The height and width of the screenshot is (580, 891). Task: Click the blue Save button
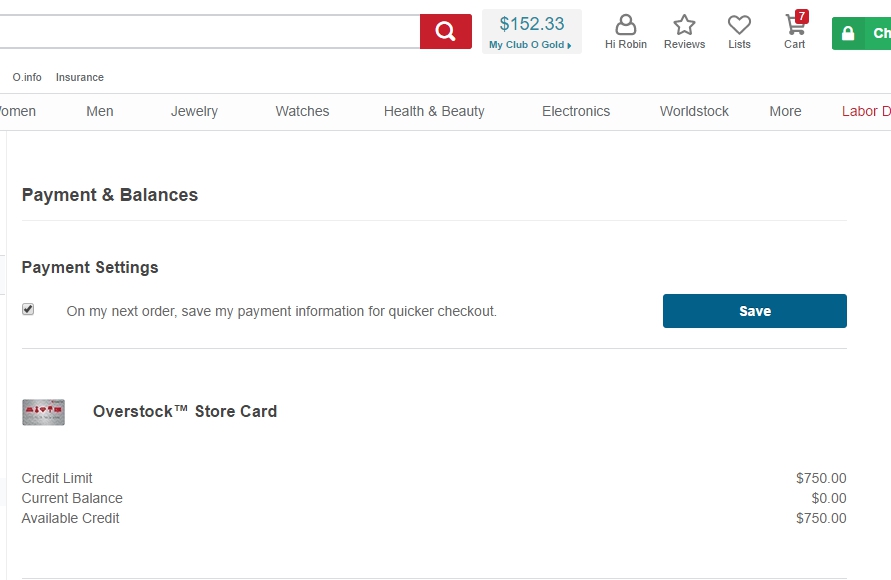(755, 311)
